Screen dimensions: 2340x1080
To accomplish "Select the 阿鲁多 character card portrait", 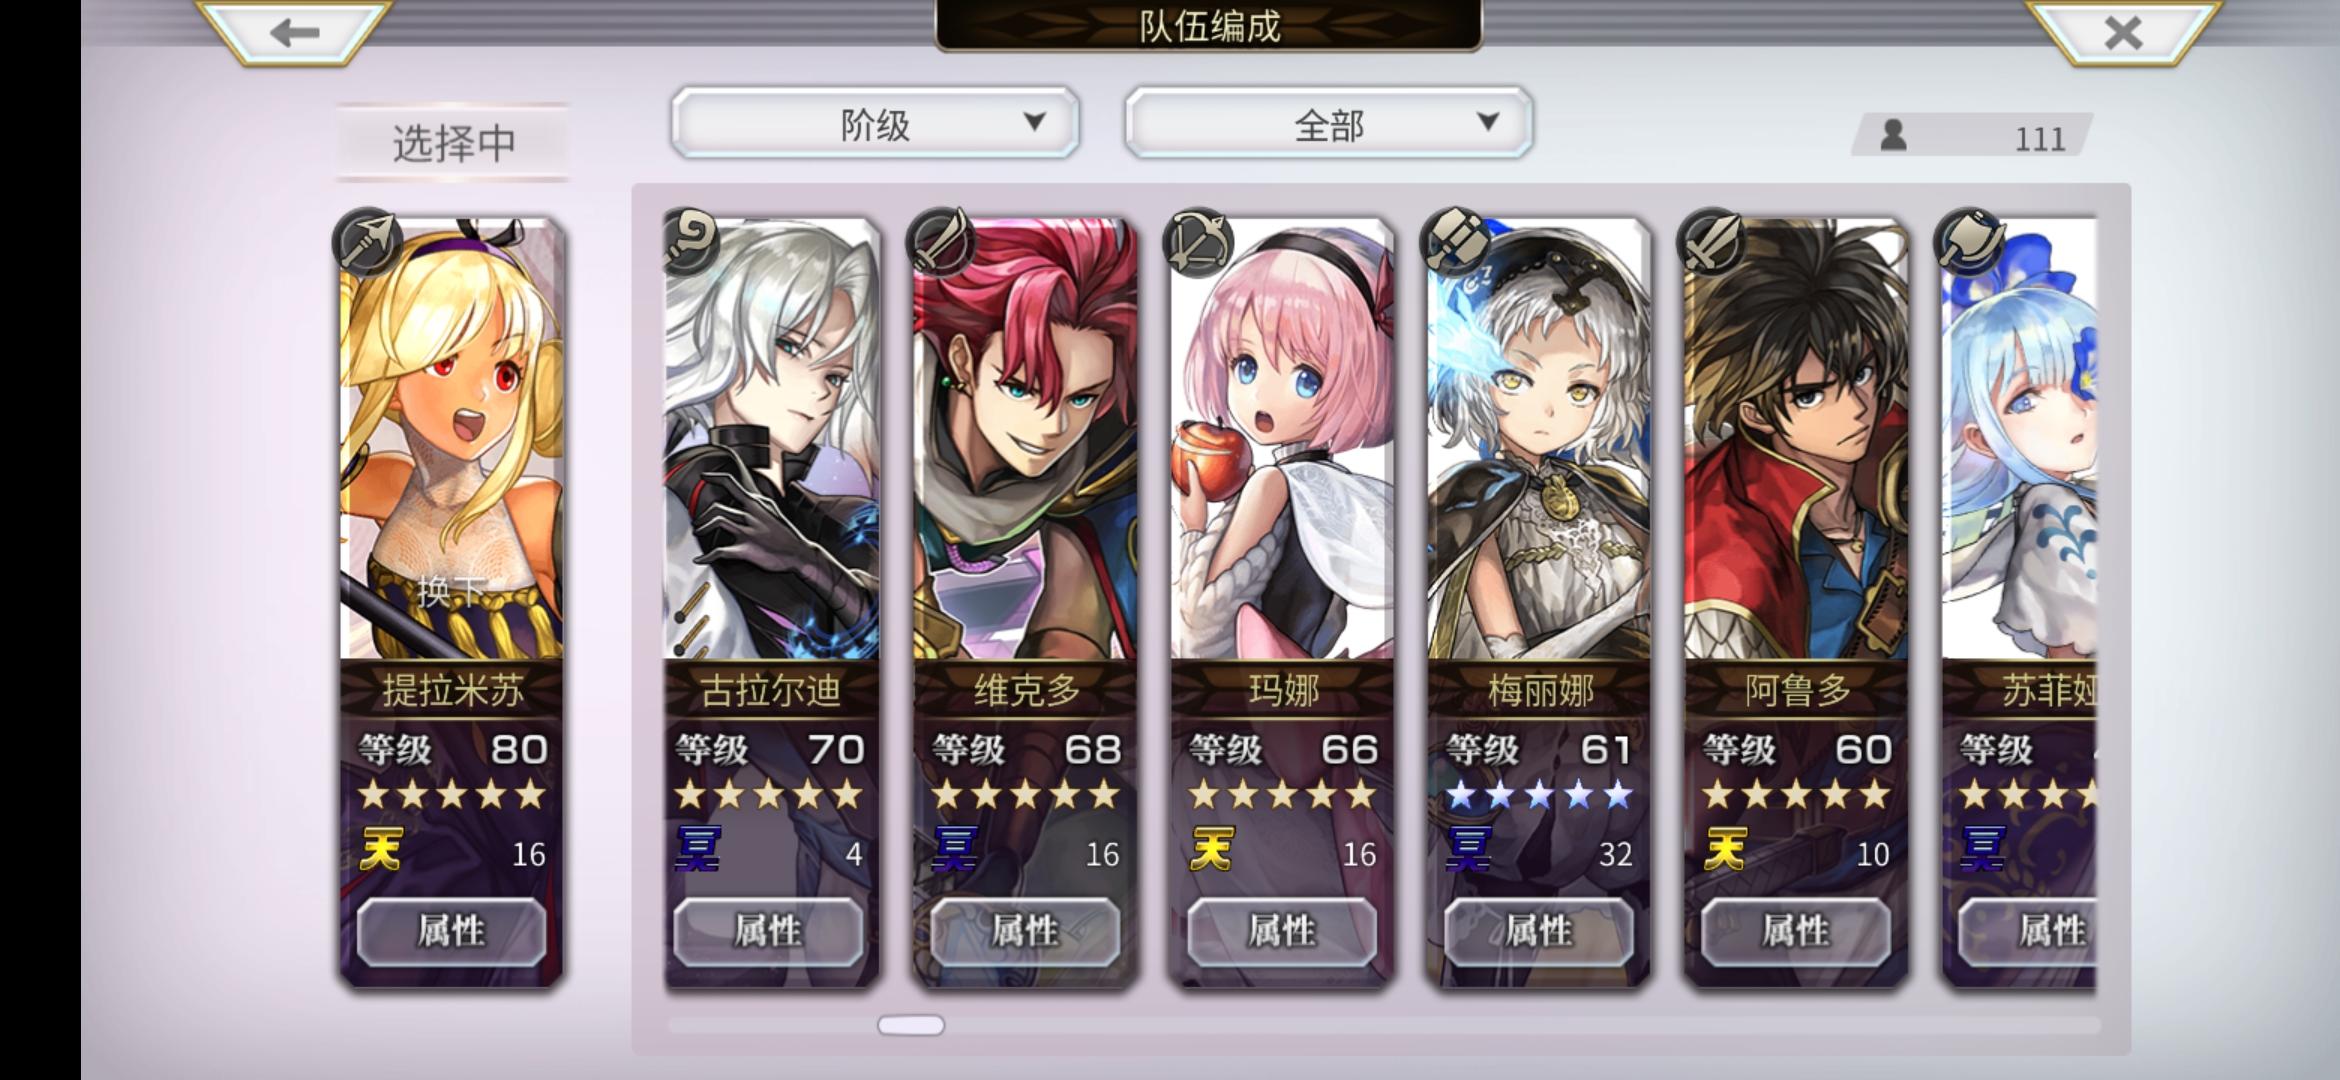I will pos(1796,440).
